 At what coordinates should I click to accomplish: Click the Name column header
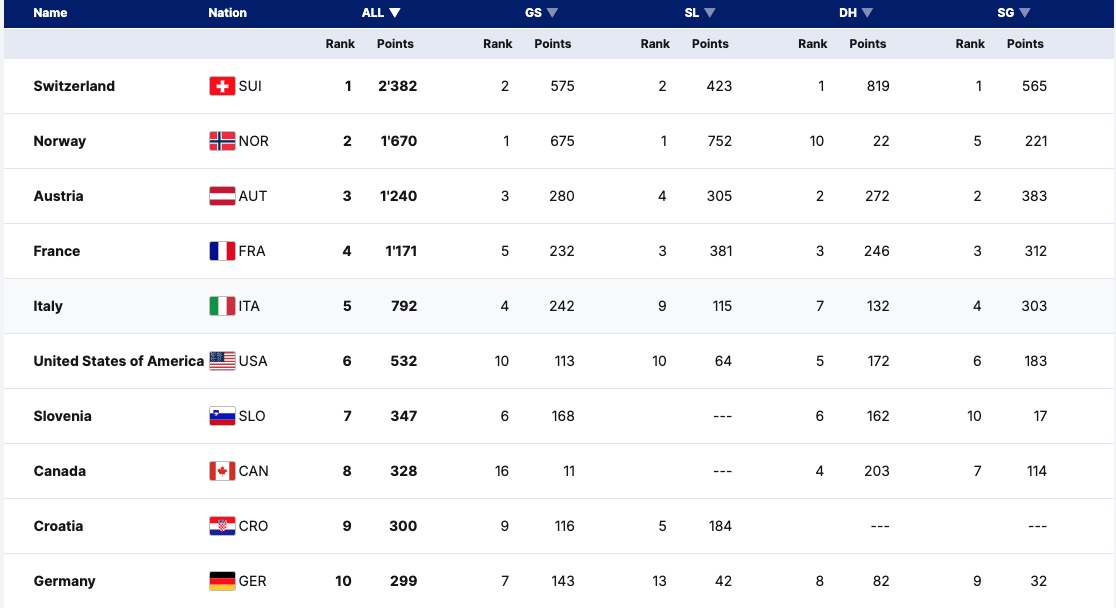(x=50, y=13)
